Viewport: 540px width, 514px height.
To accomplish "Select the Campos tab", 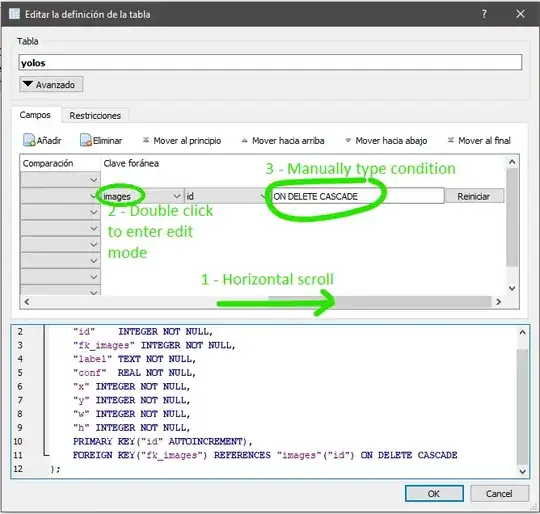I will click(x=35, y=115).
